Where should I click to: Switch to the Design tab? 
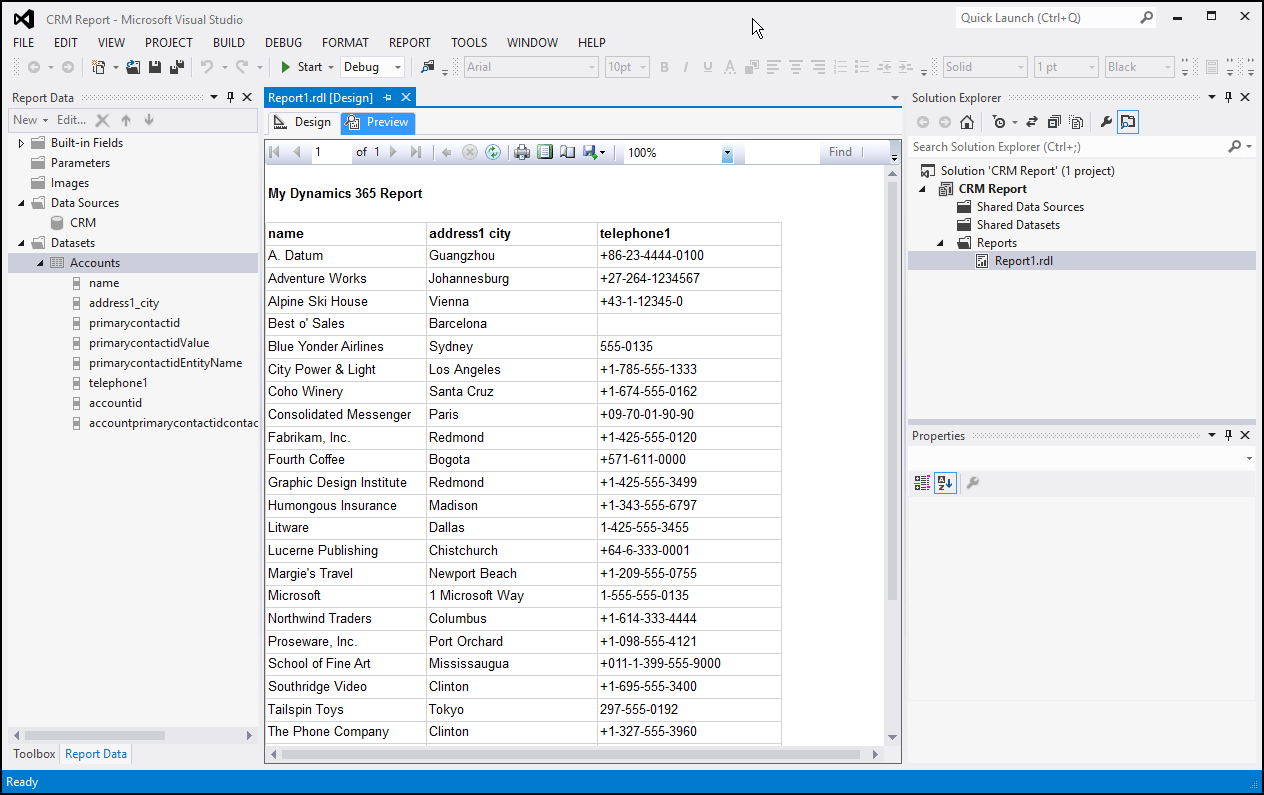point(302,121)
